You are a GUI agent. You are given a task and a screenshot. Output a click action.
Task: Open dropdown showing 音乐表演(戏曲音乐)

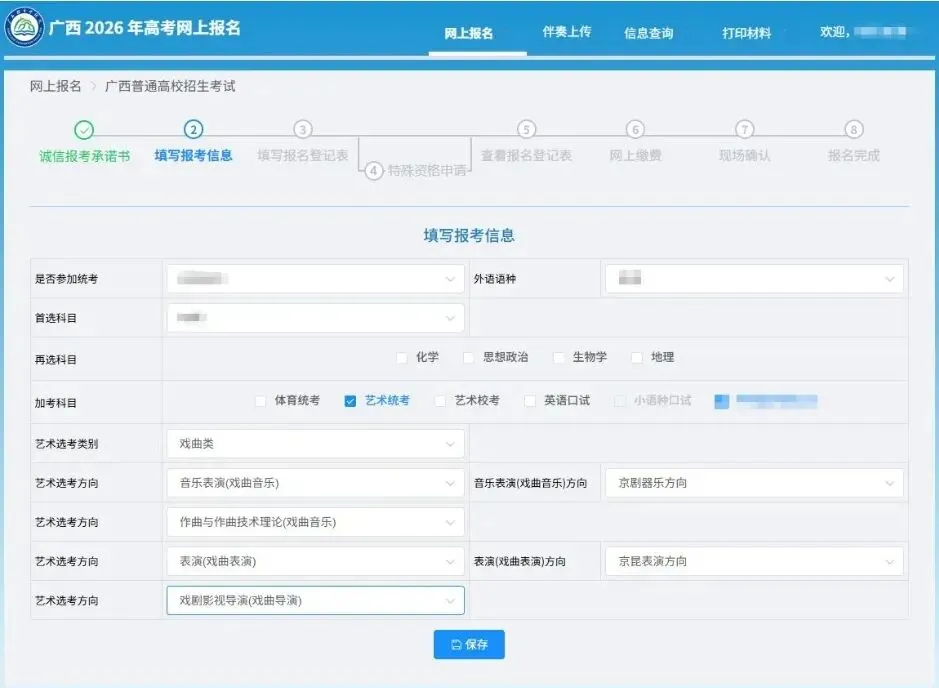316,483
